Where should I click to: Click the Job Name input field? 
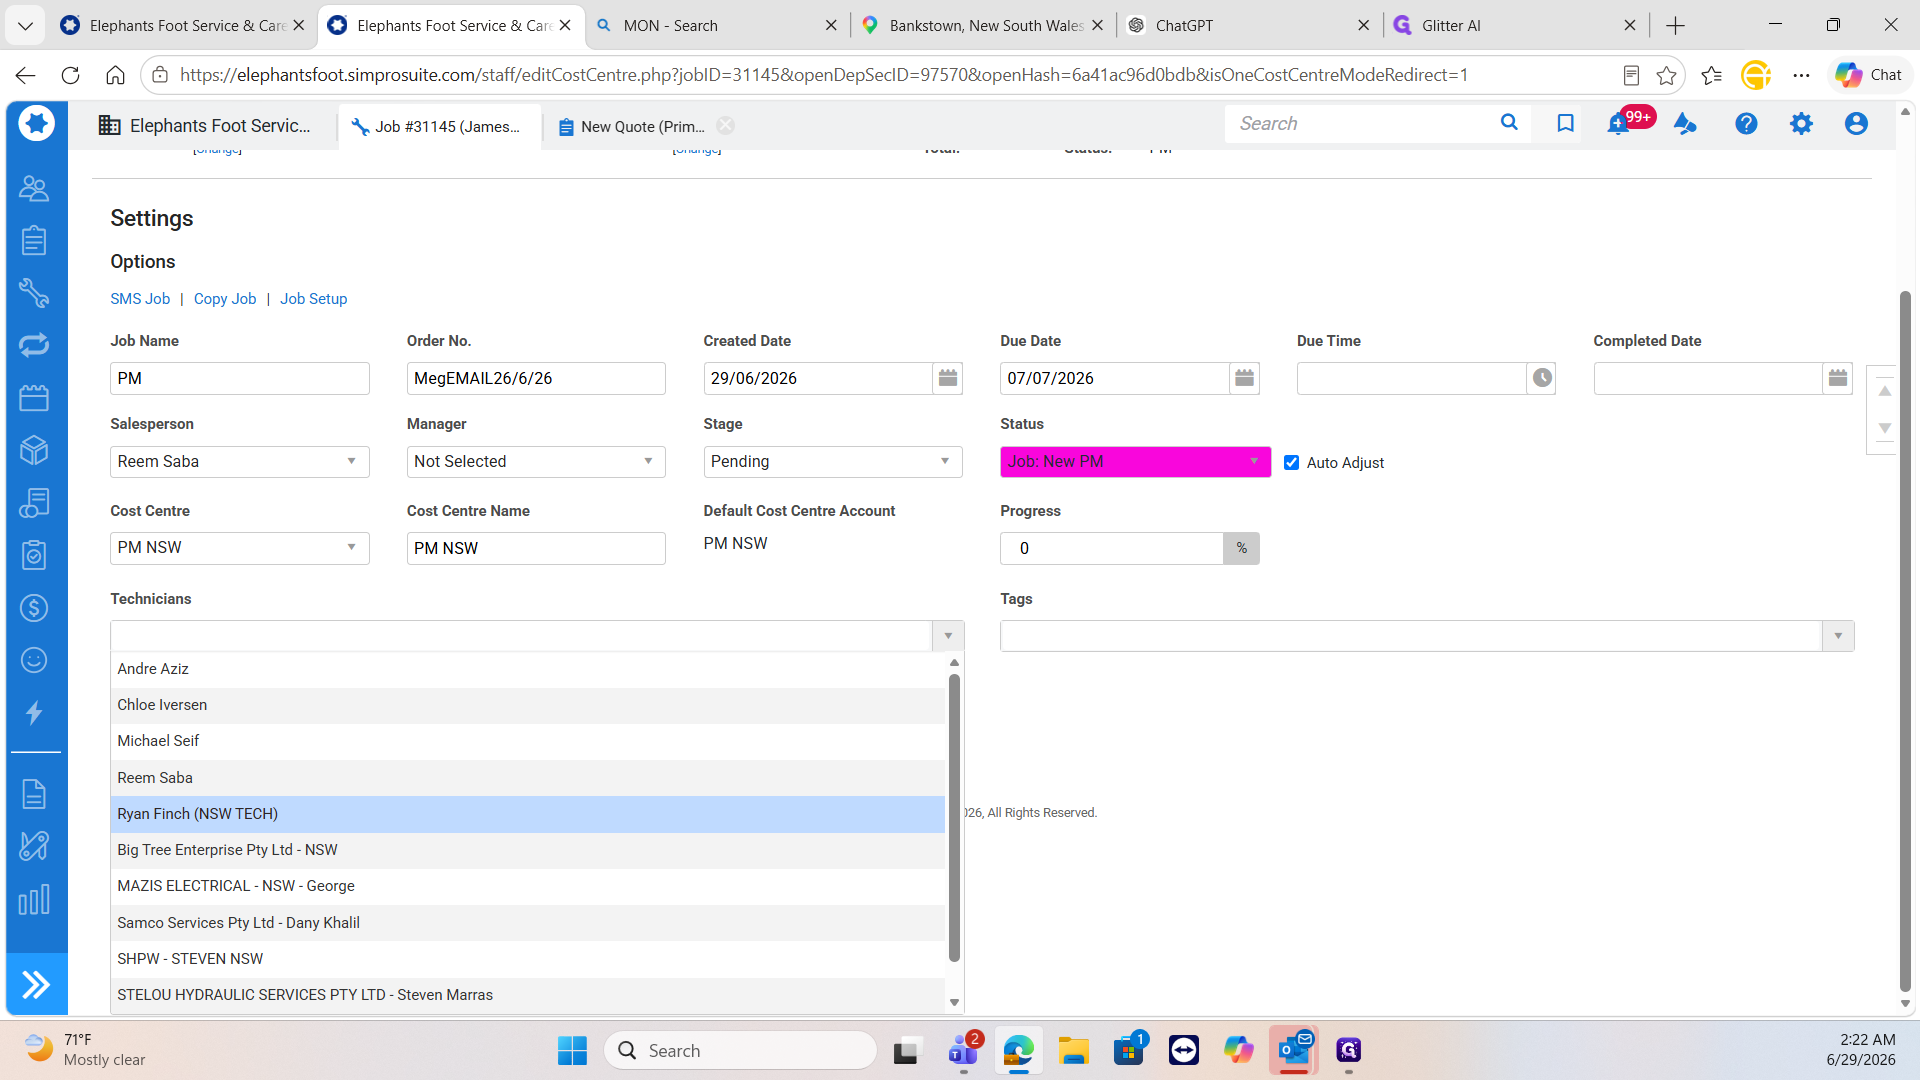click(239, 378)
